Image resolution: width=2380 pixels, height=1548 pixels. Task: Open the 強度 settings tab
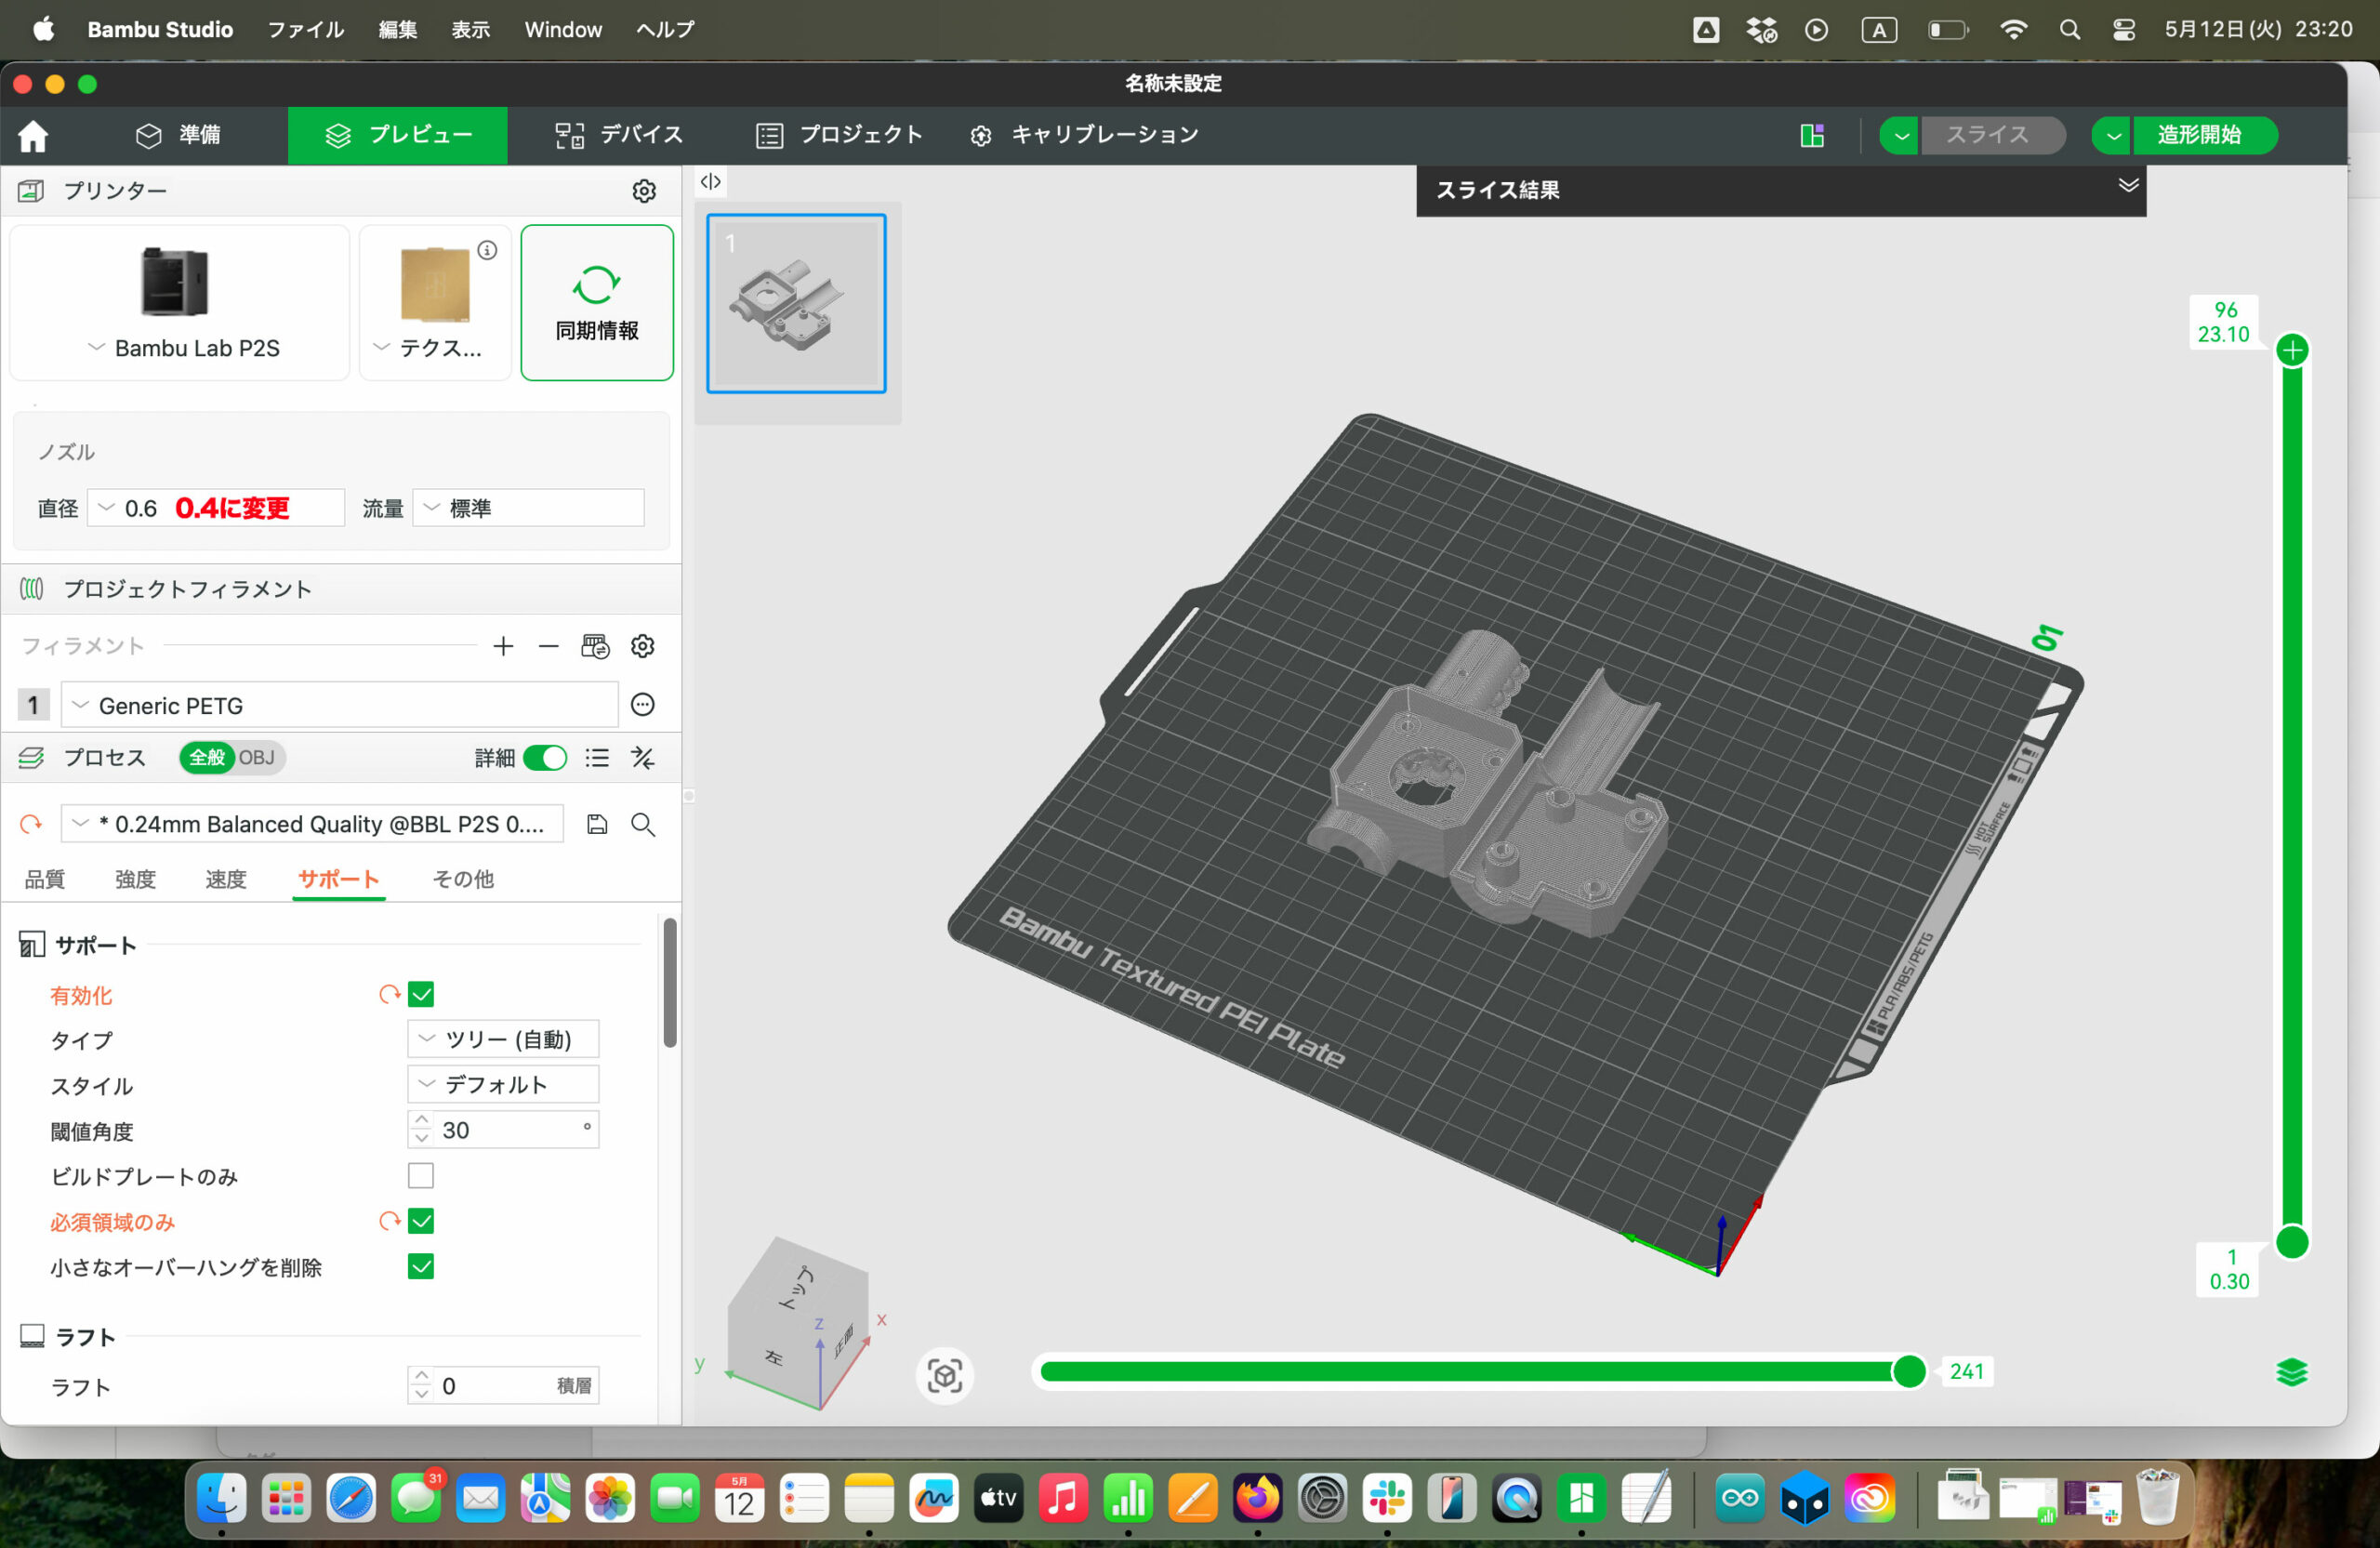tap(135, 879)
